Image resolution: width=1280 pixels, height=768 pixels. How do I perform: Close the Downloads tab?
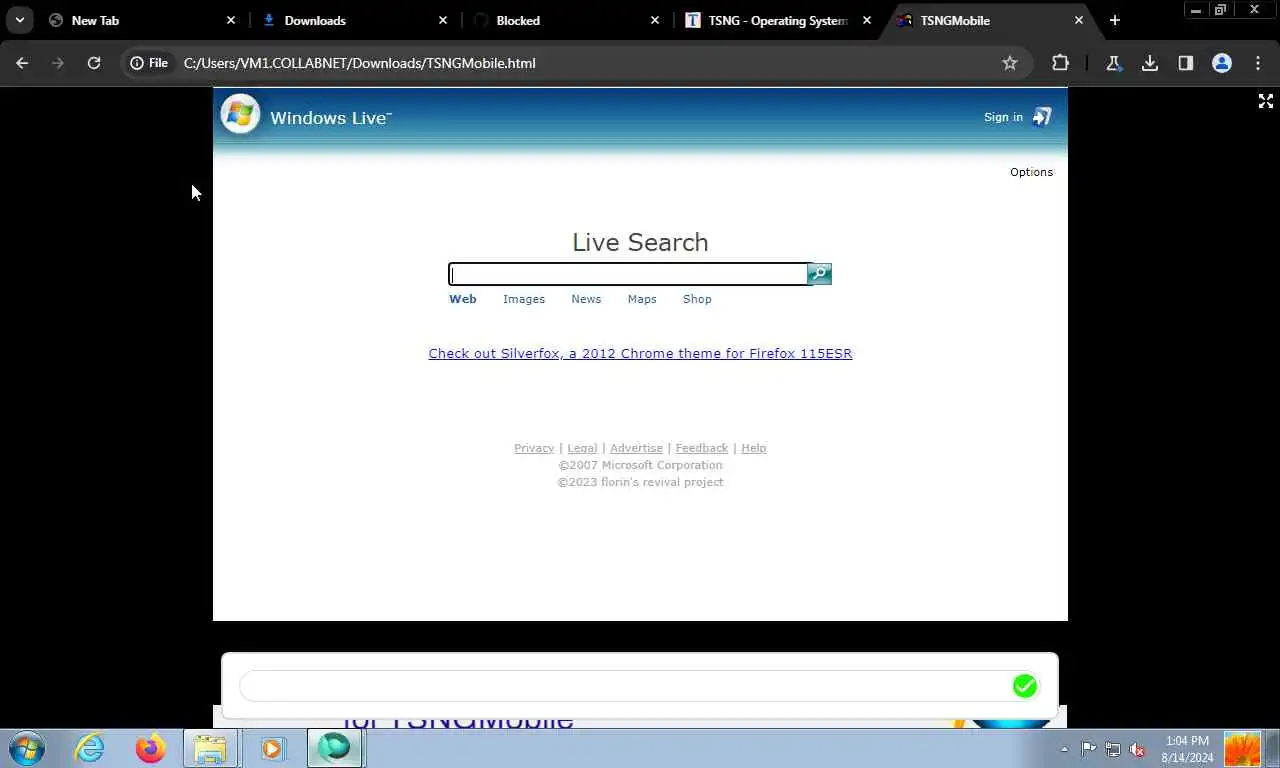[x=443, y=20]
